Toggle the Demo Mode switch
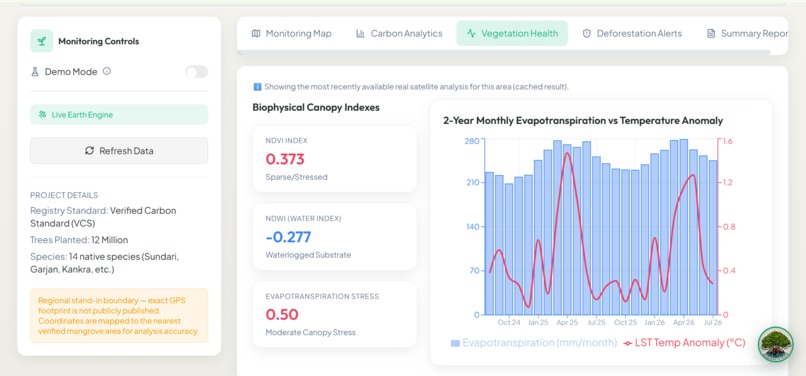806x376 pixels. point(197,71)
